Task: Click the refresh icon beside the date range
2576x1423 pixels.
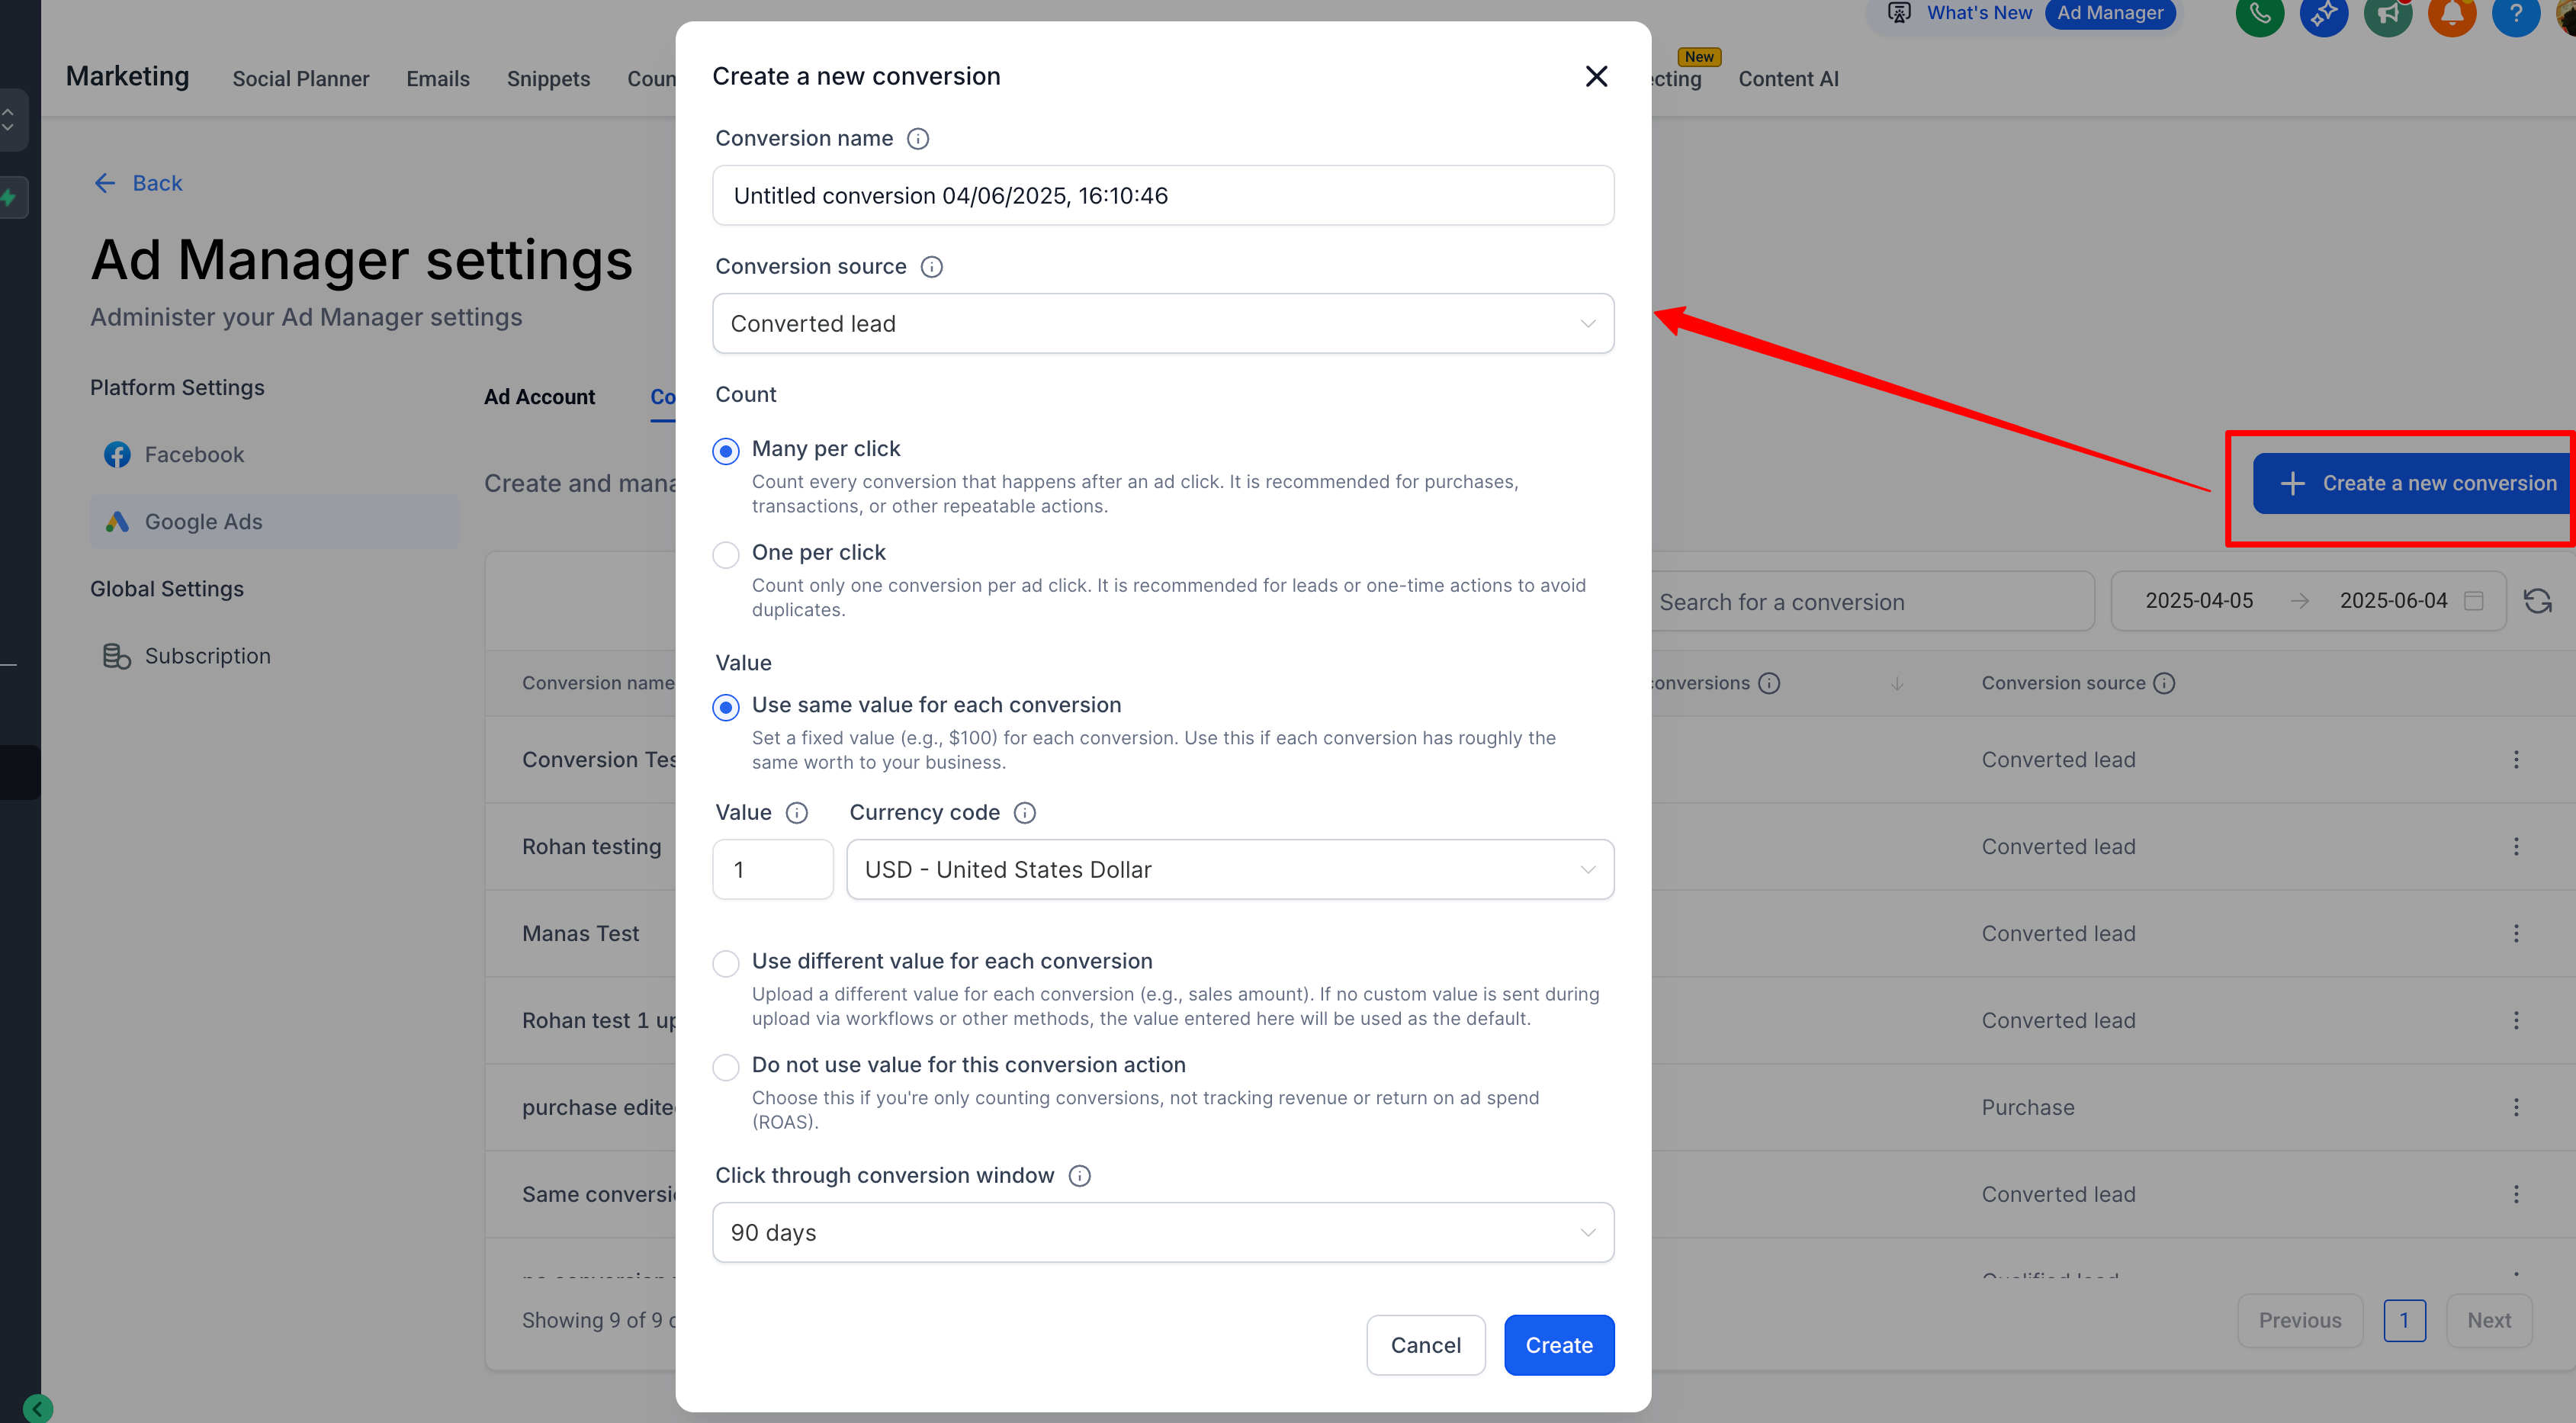Action: pos(2537,601)
